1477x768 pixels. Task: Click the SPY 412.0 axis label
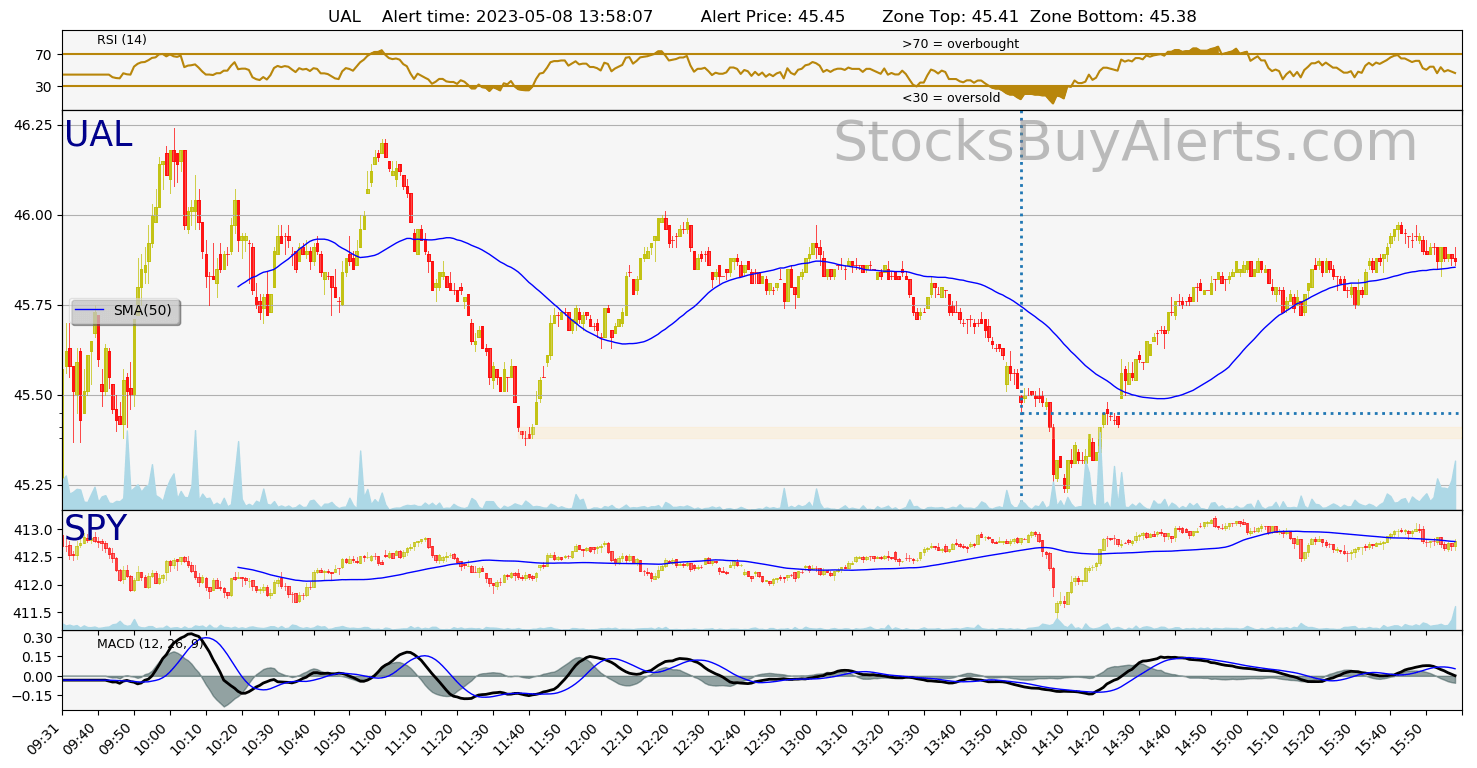(x=34, y=585)
